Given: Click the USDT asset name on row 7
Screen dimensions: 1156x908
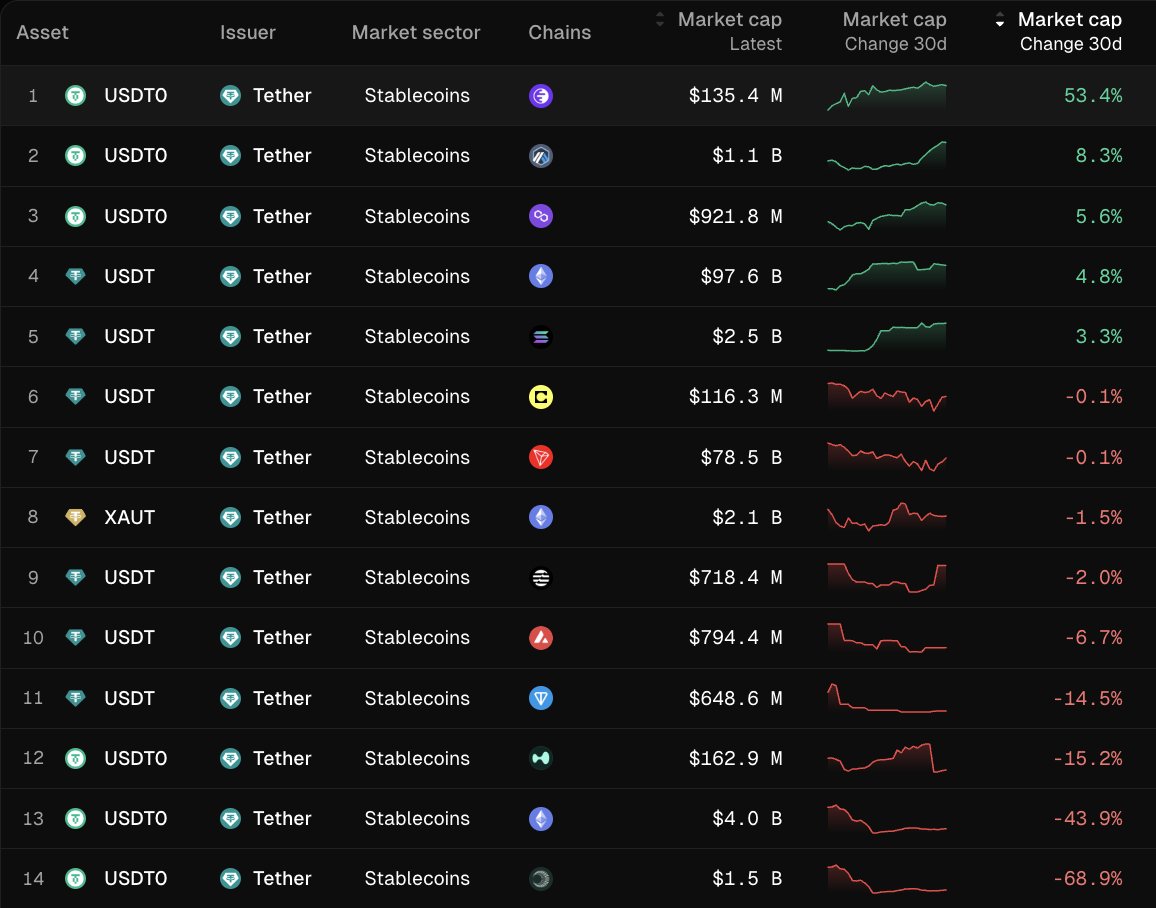Looking at the screenshot, I should pos(129,457).
